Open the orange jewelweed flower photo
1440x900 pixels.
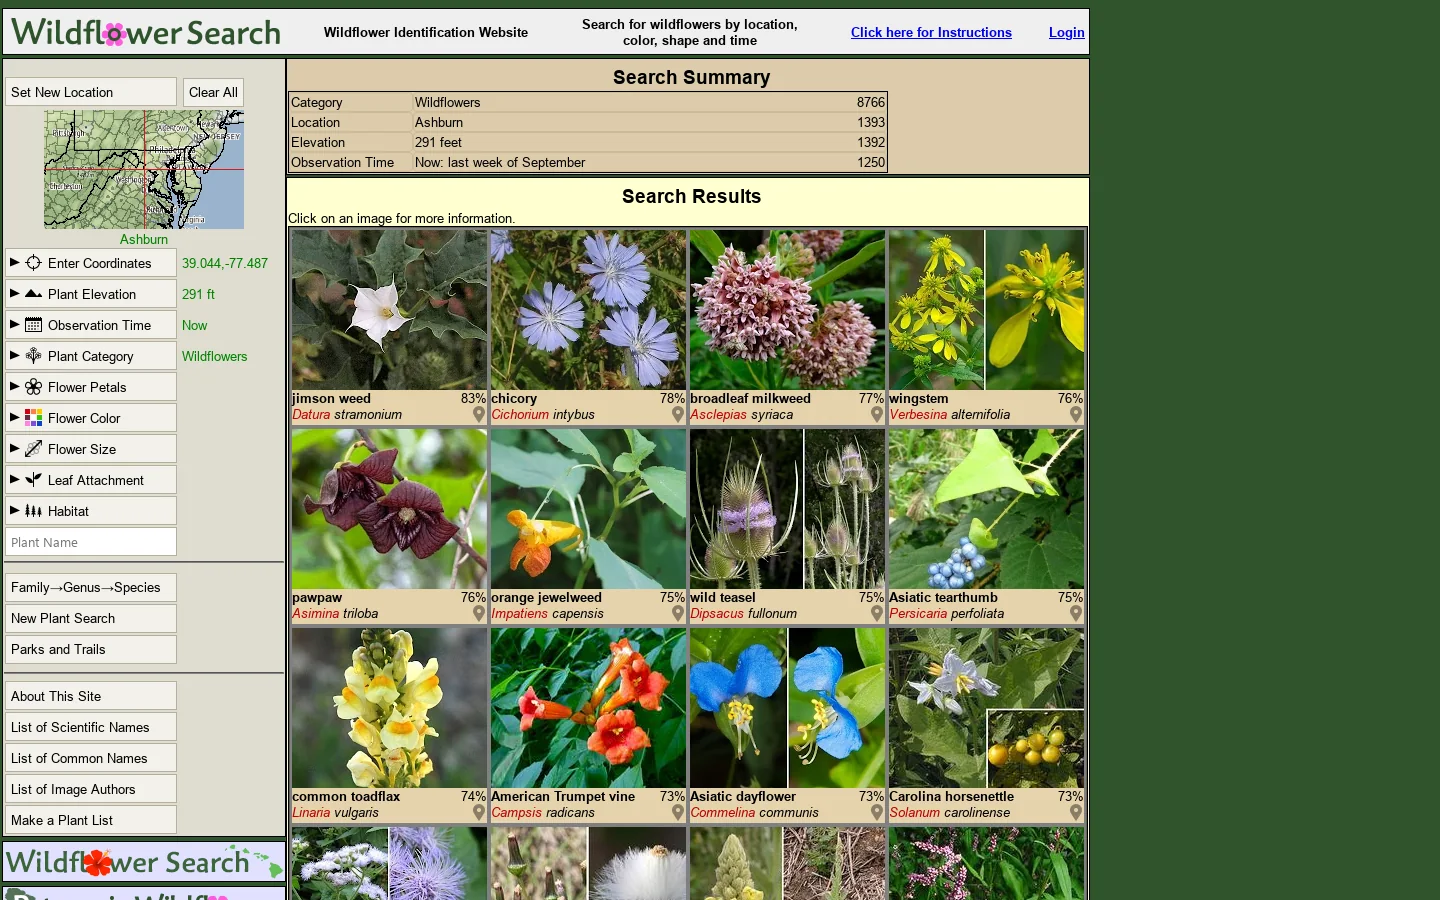(588, 509)
